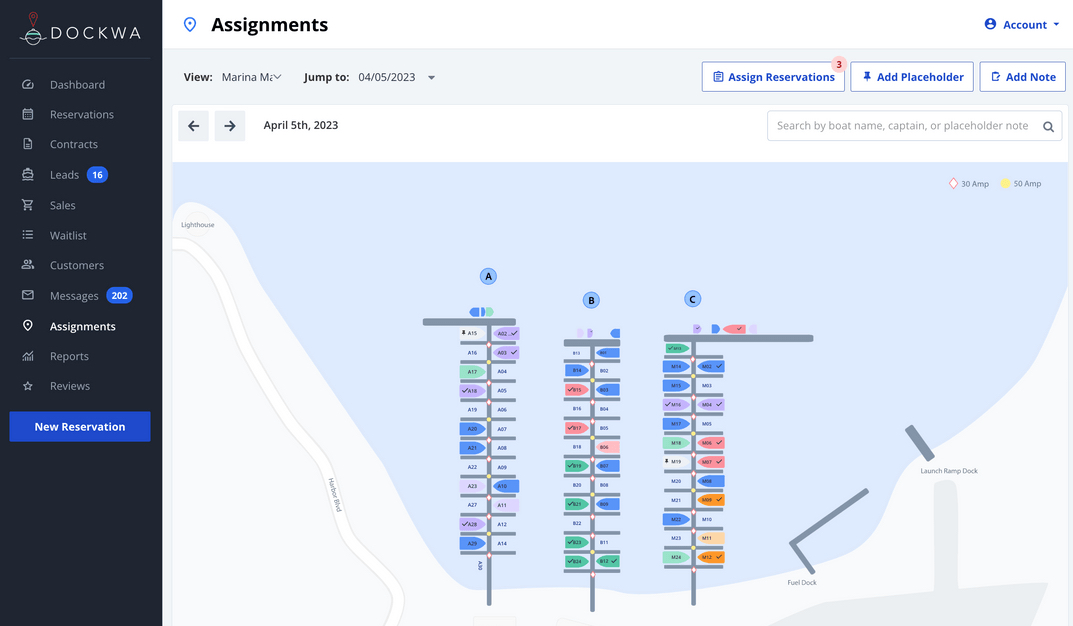
Task: Select dock A circle marker
Action: pos(488,276)
